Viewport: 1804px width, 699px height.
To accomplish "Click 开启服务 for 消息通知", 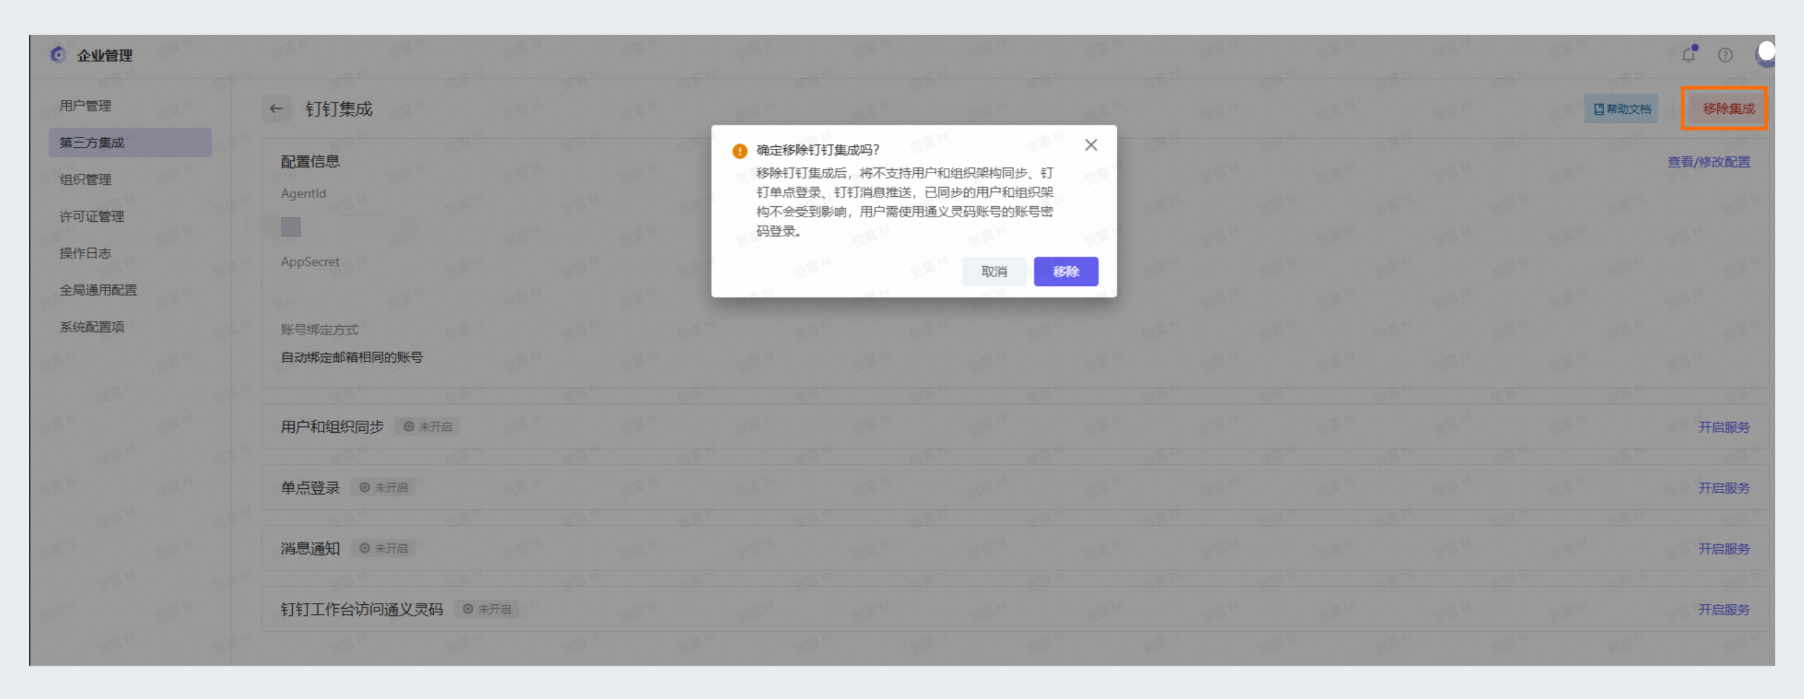I will tap(1724, 549).
